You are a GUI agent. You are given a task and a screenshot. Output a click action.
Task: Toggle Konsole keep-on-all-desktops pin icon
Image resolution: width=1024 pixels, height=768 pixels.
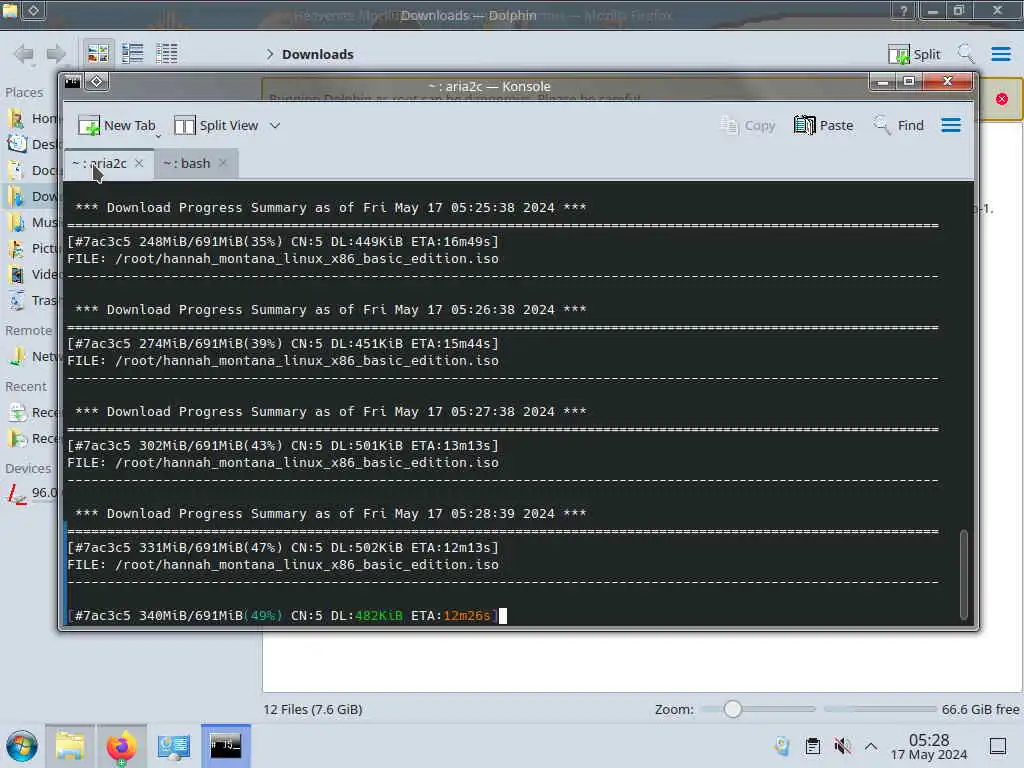tap(97, 82)
